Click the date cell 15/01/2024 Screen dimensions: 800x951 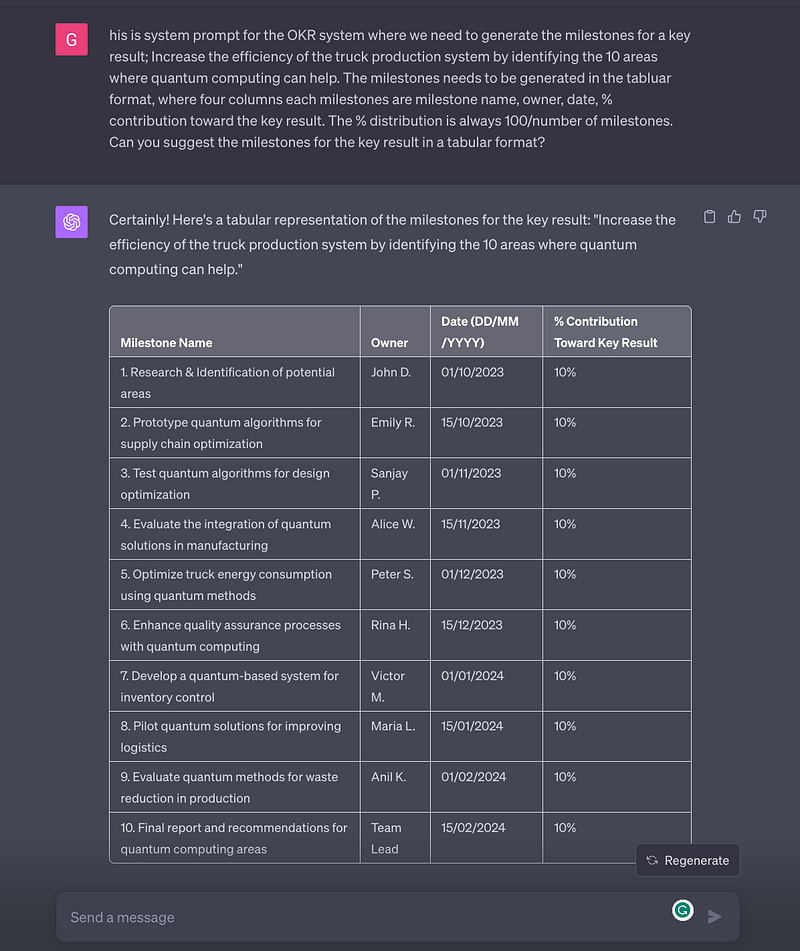pos(486,736)
